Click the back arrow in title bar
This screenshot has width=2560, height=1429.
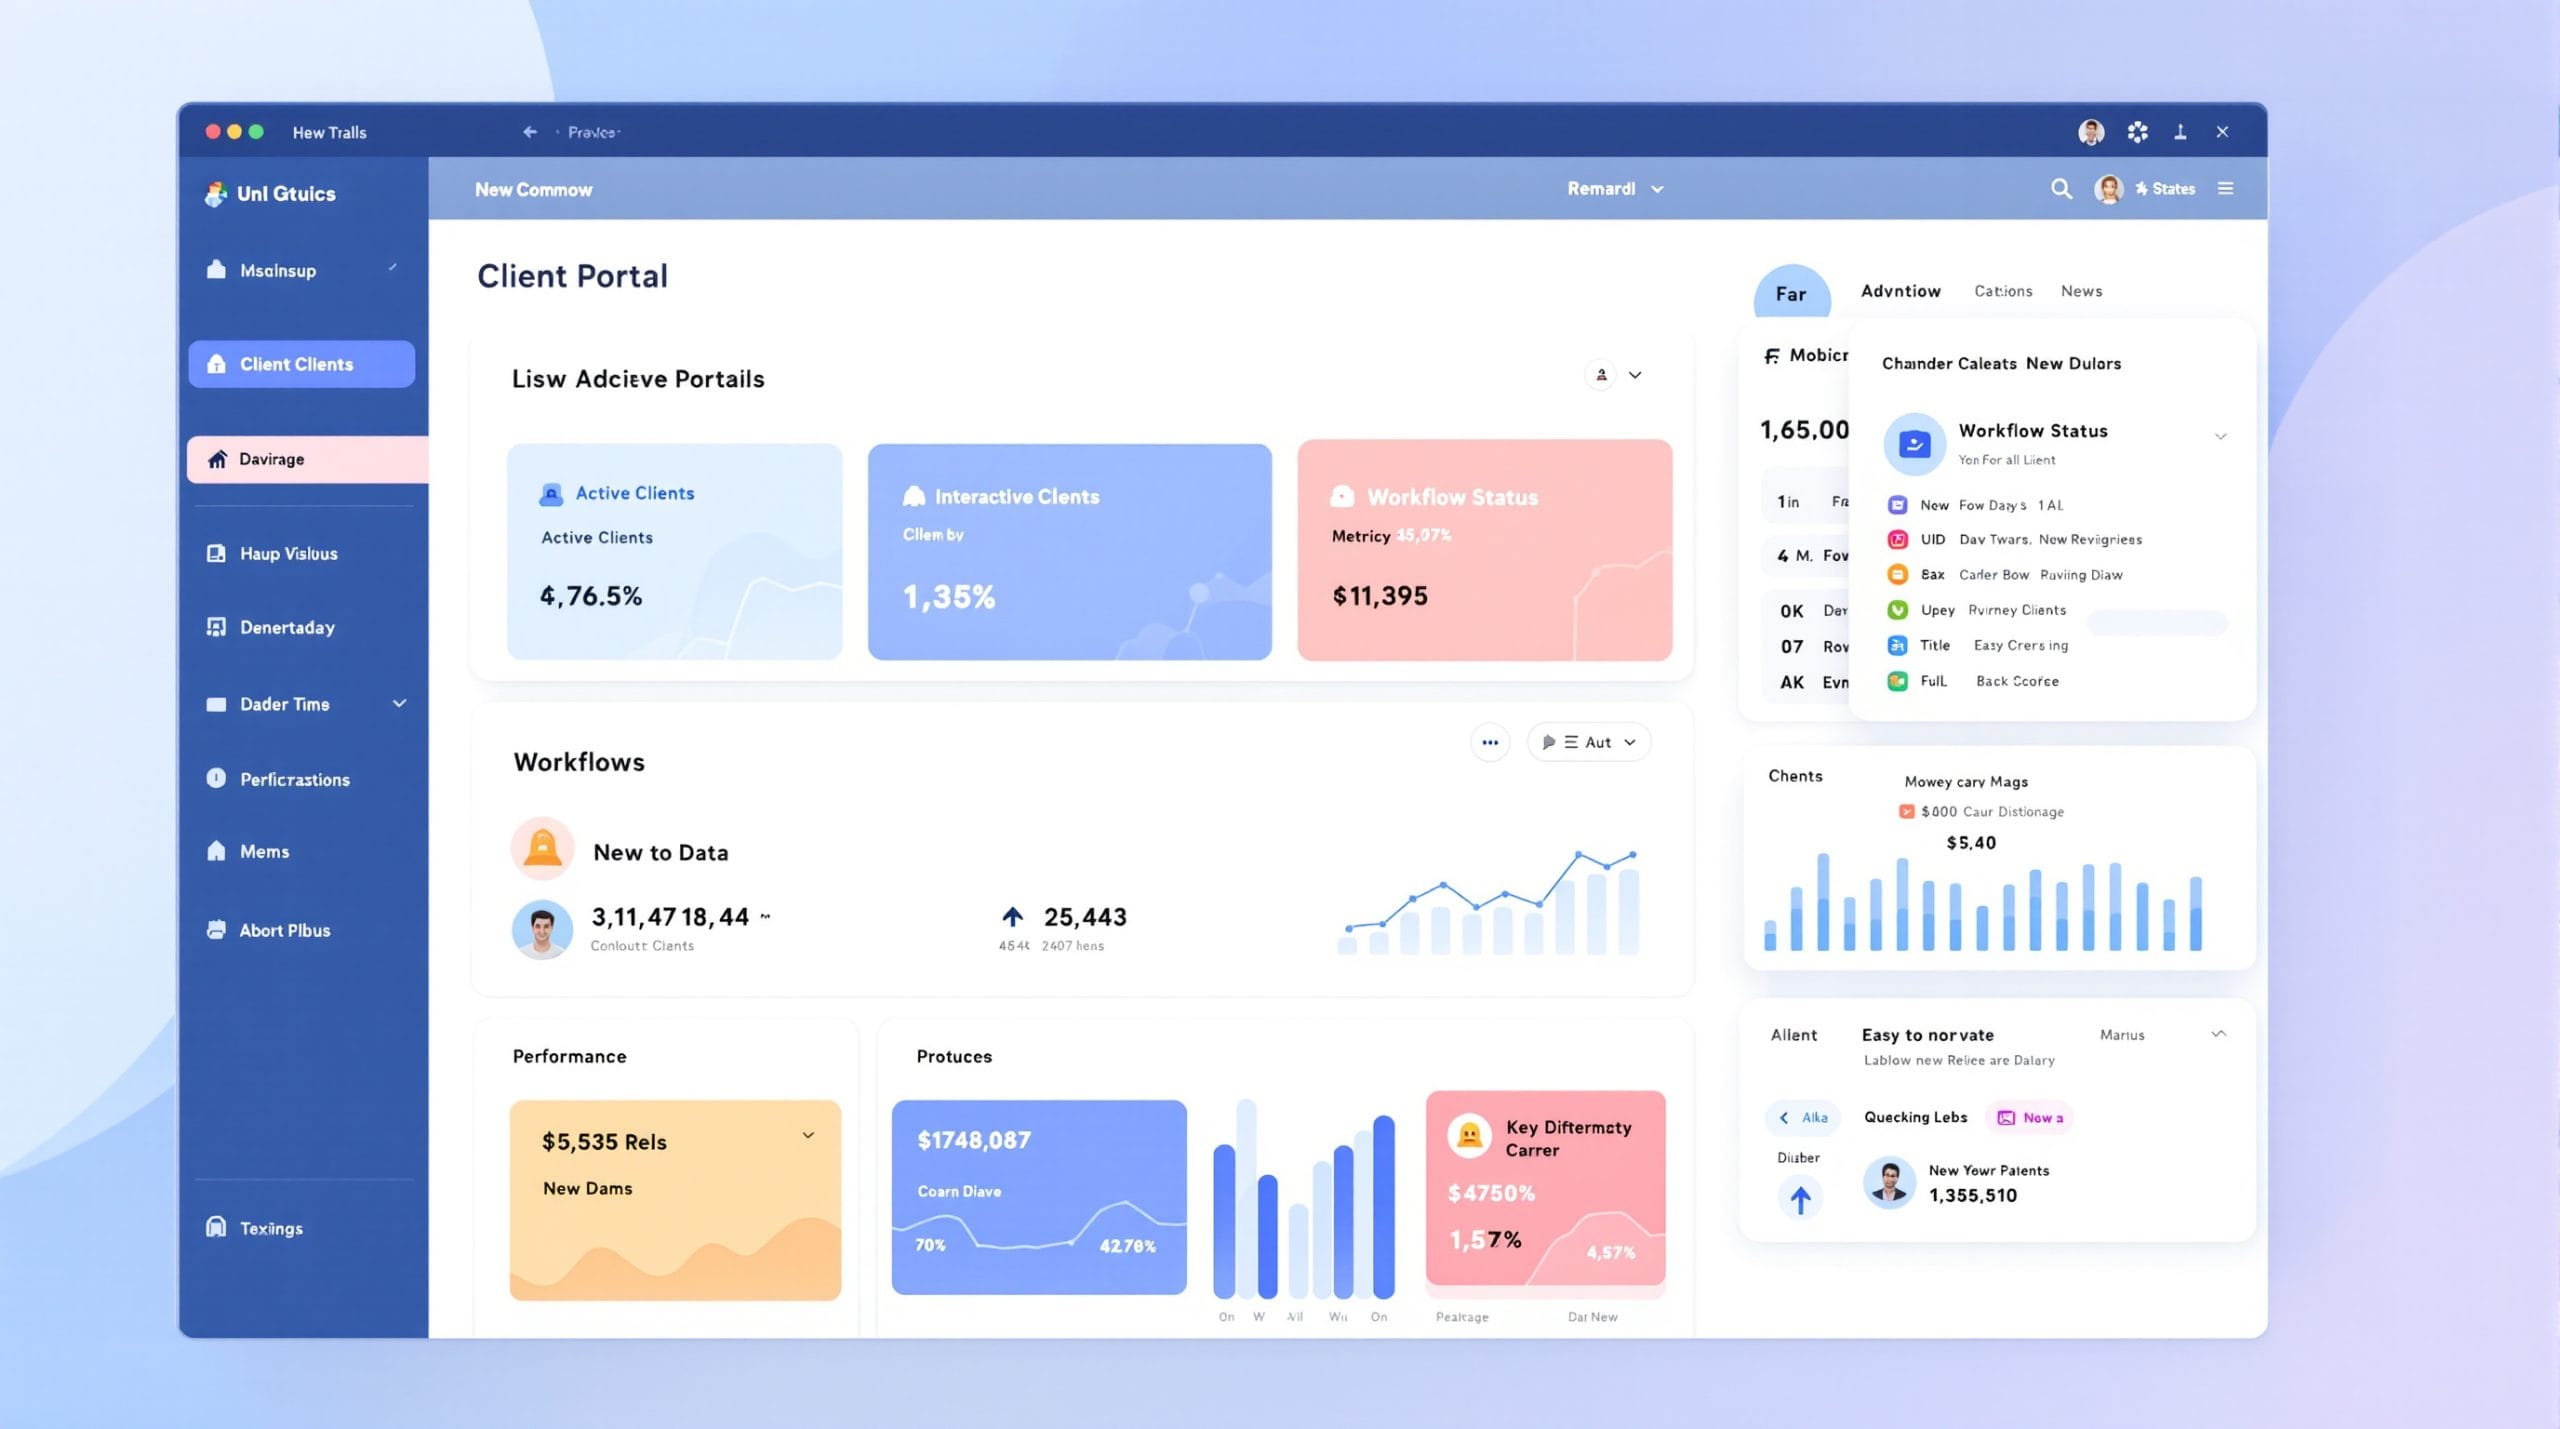click(x=530, y=132)
